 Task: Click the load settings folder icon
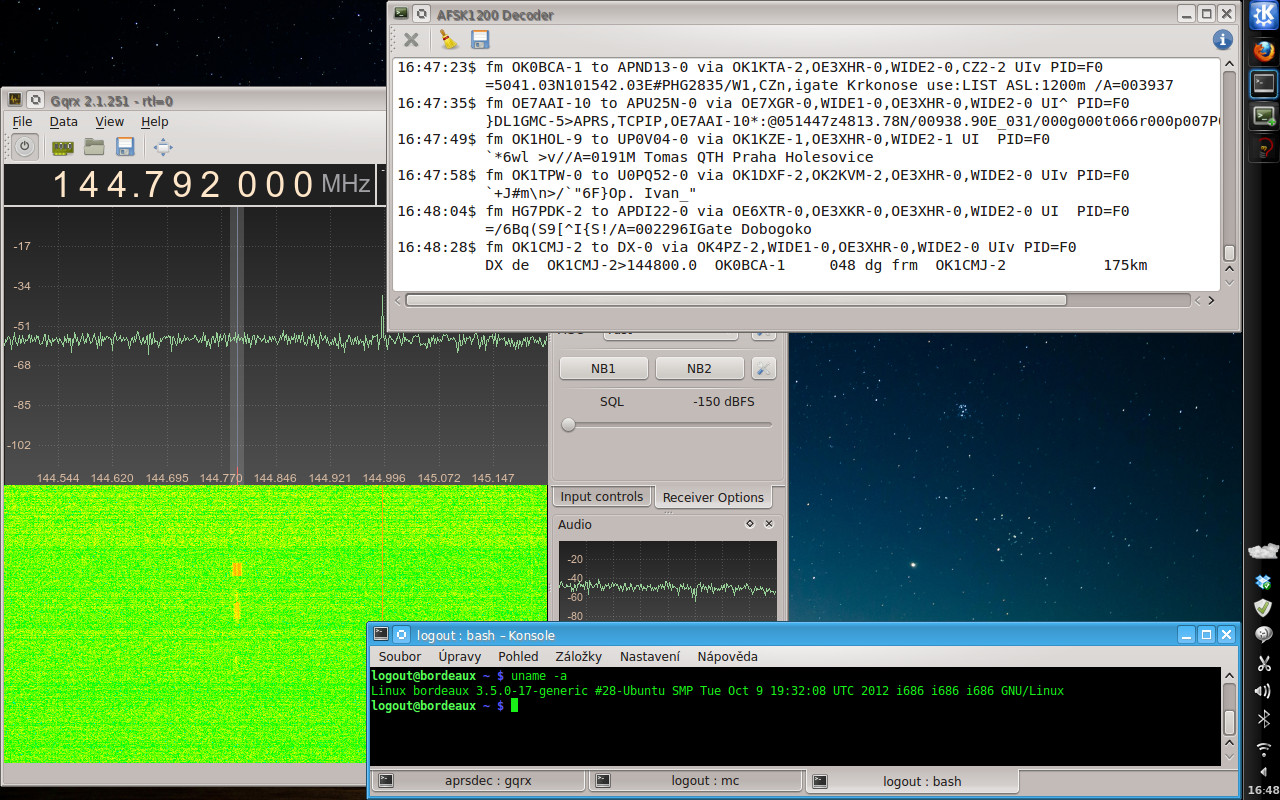(x=94, y=147)
